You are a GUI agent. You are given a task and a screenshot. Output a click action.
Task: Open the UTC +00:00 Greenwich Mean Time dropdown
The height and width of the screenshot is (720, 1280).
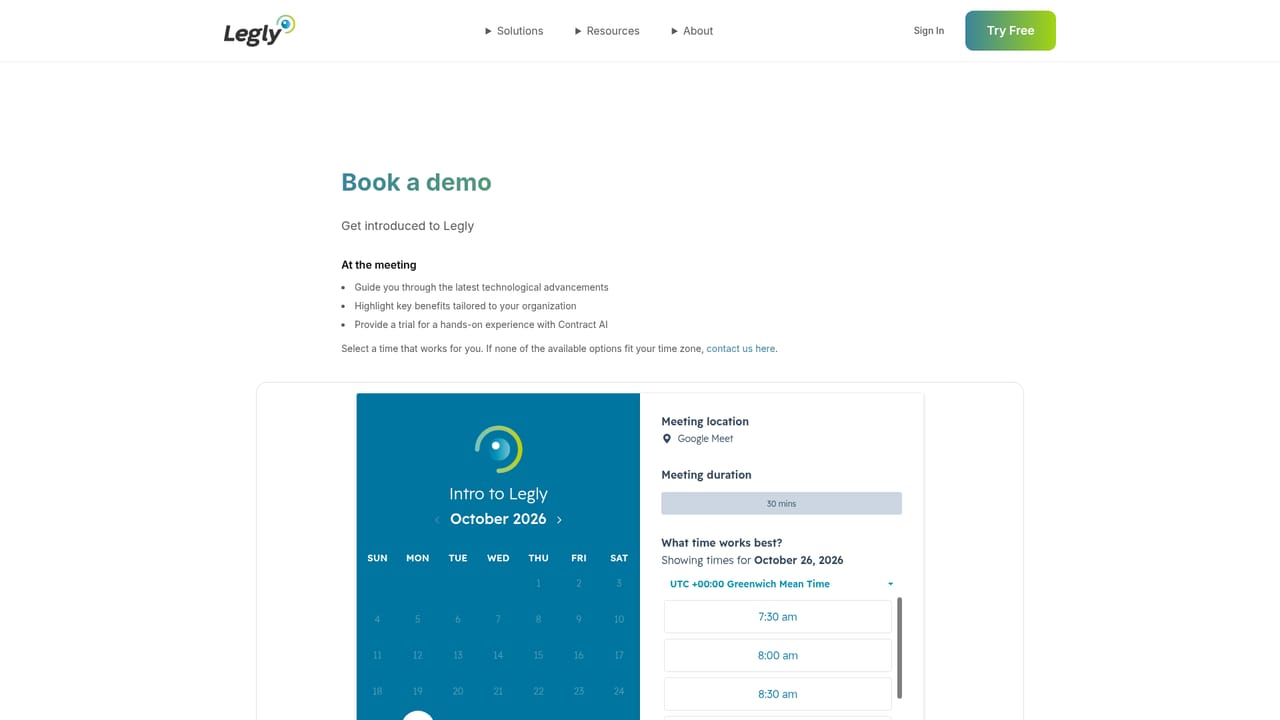coord(781,584)
